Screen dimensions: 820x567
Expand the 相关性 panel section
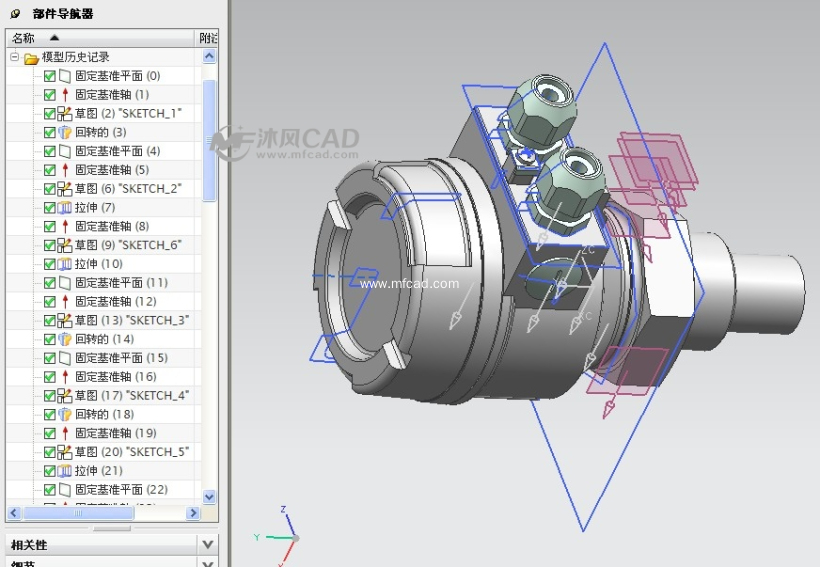pos(208,545)
